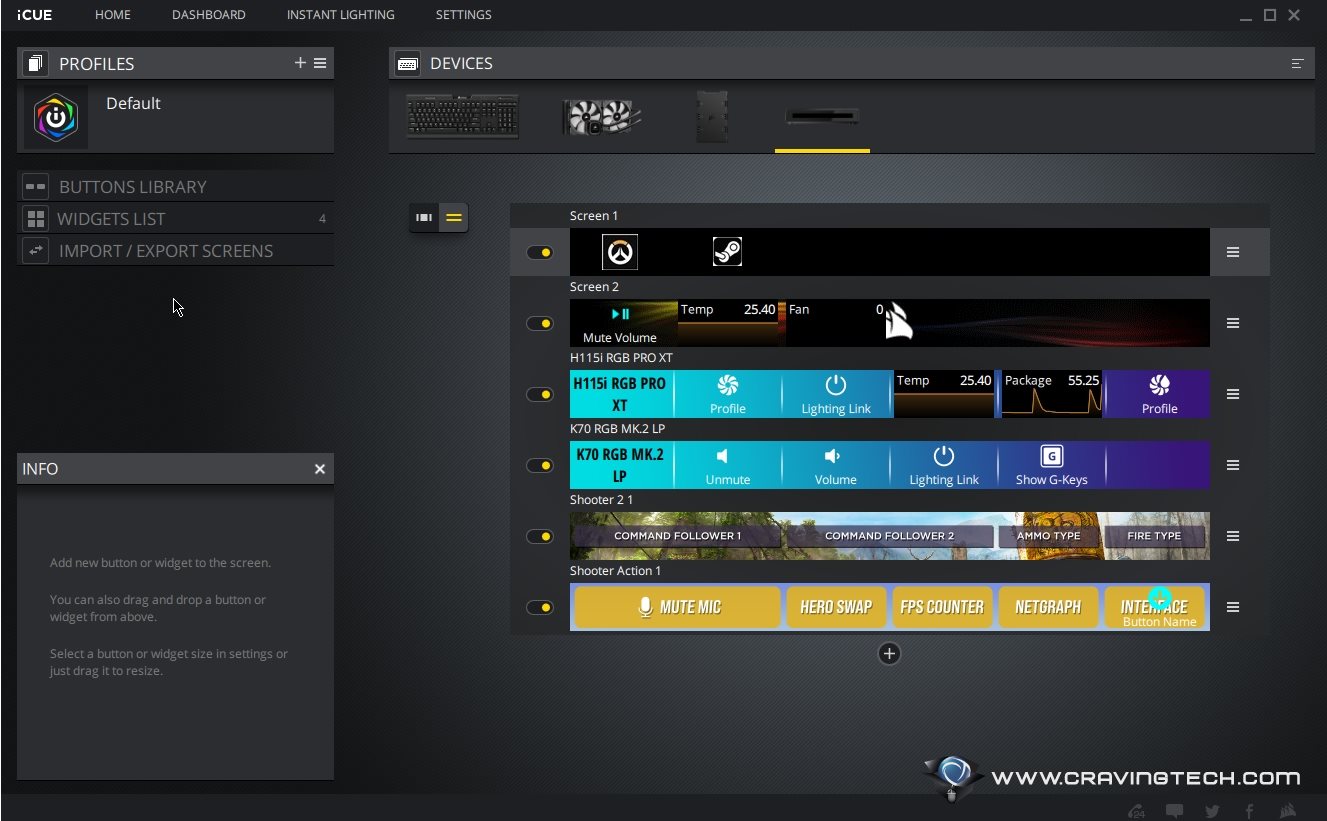Open the Dashboard tab
Viewport: 1327px width, 821px height.
pos(209,15)
